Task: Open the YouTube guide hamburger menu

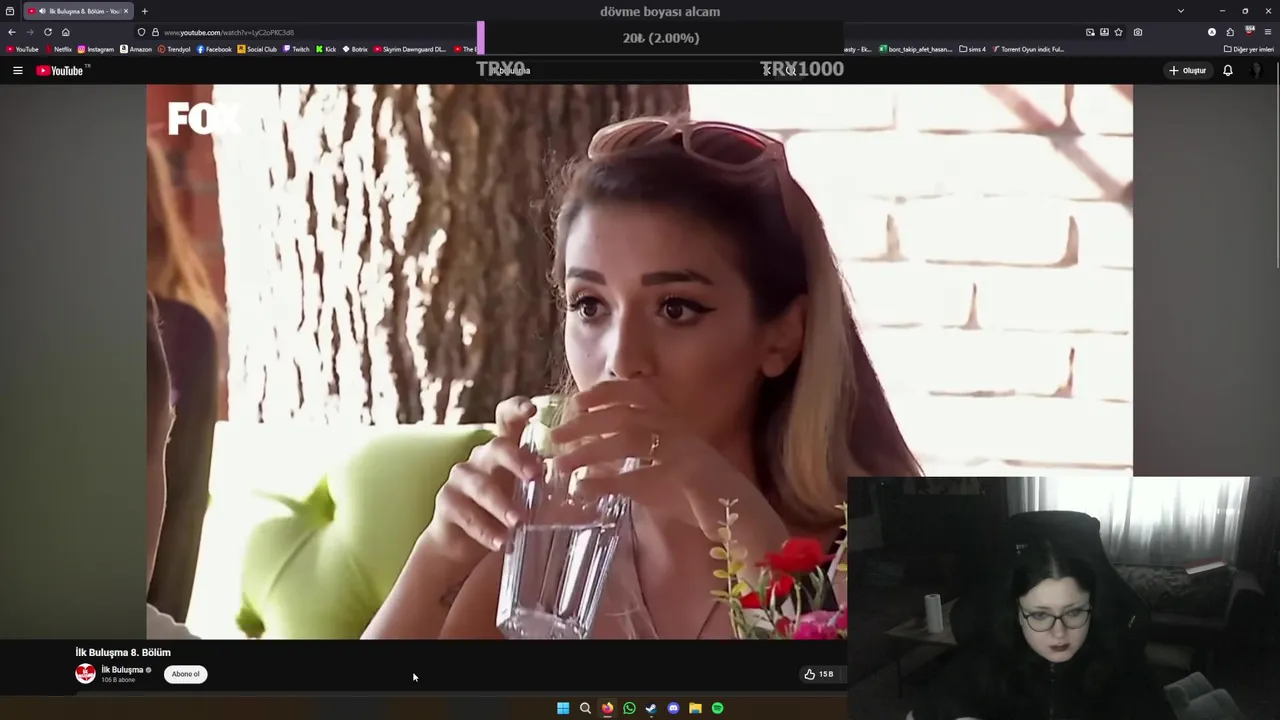Action: point(17,70)
